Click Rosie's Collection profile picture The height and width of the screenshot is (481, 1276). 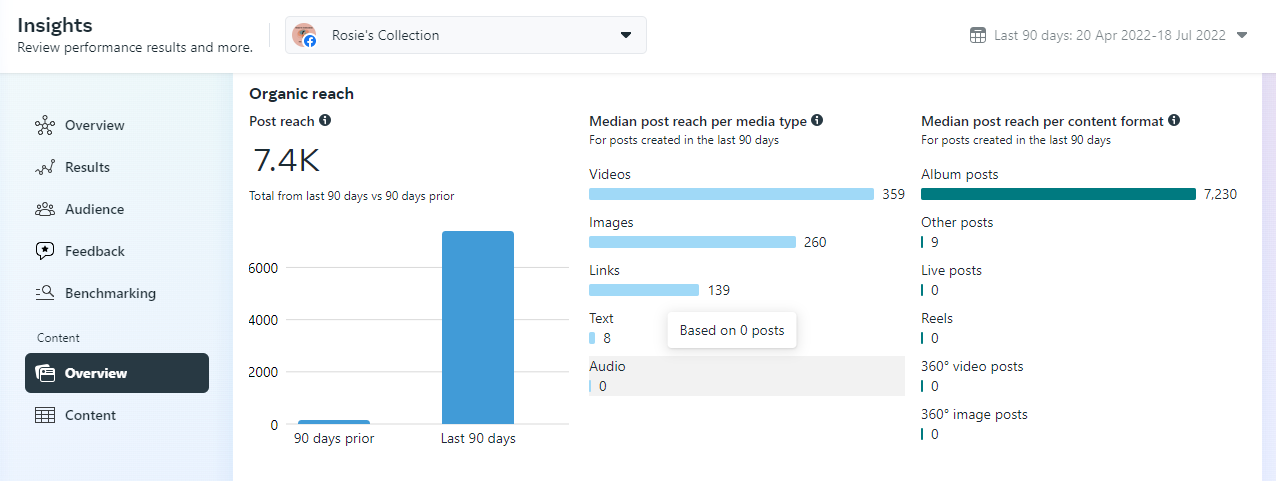[x=304, y=35]
